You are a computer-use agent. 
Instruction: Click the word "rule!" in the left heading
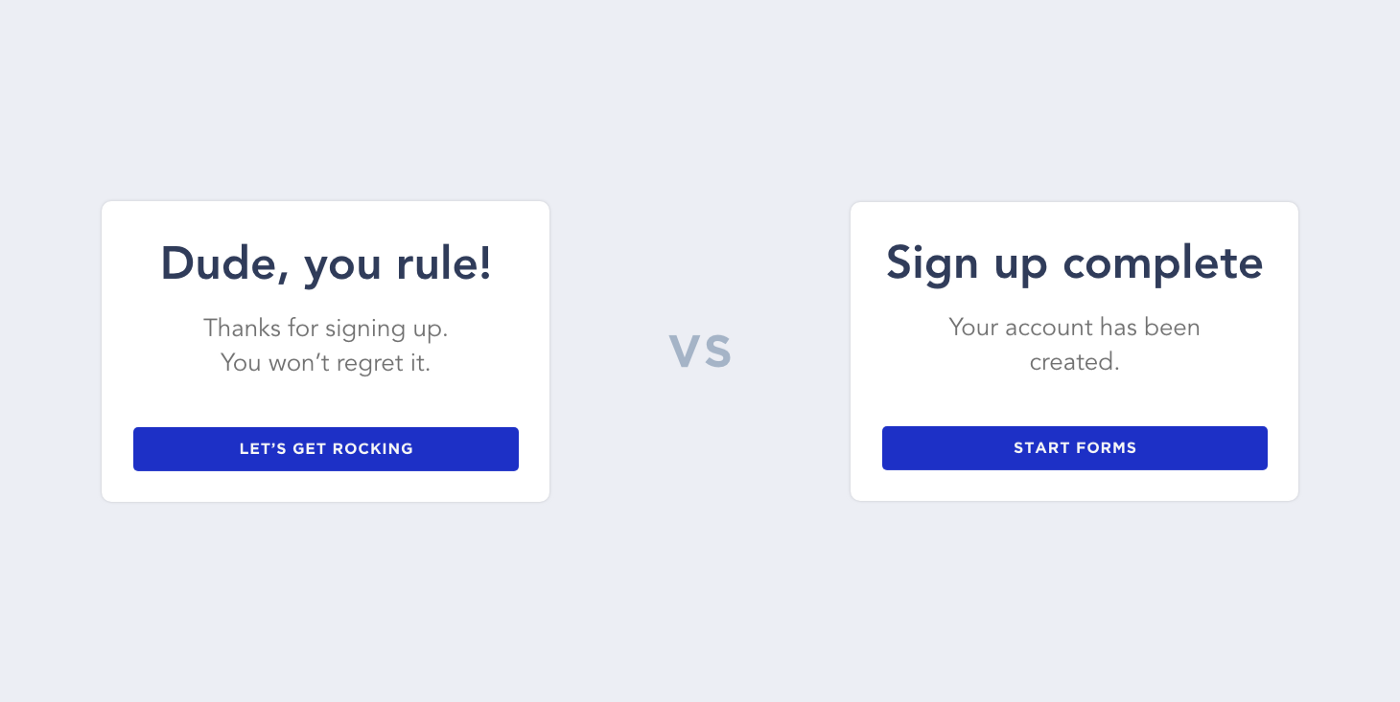pos(446,263)
